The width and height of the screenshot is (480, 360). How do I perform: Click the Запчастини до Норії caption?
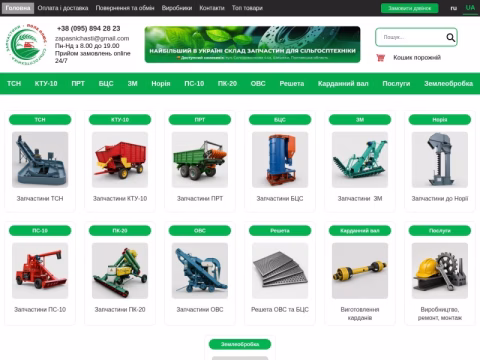(x=440, y=199)
